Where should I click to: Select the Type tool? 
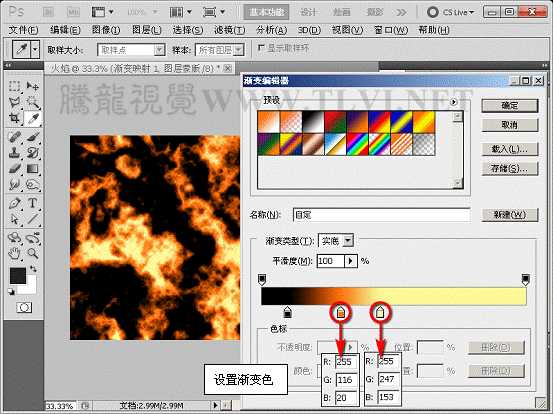click(33, 203)
